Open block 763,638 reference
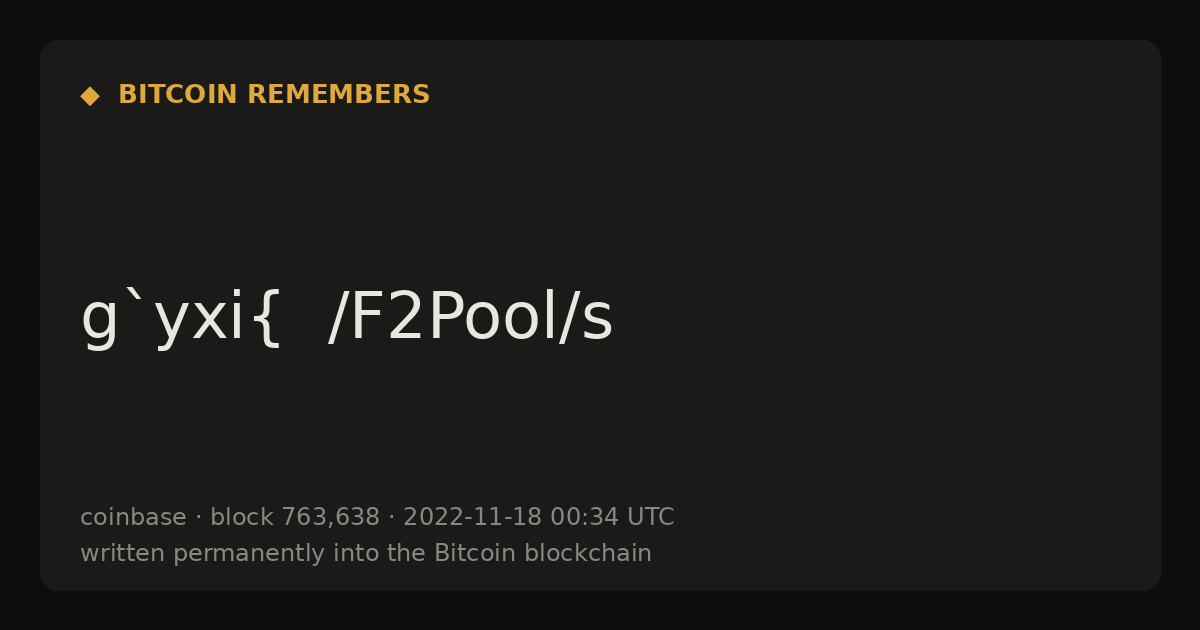The height and width of the screenshot is (630, 1200). tap(295, 517)
